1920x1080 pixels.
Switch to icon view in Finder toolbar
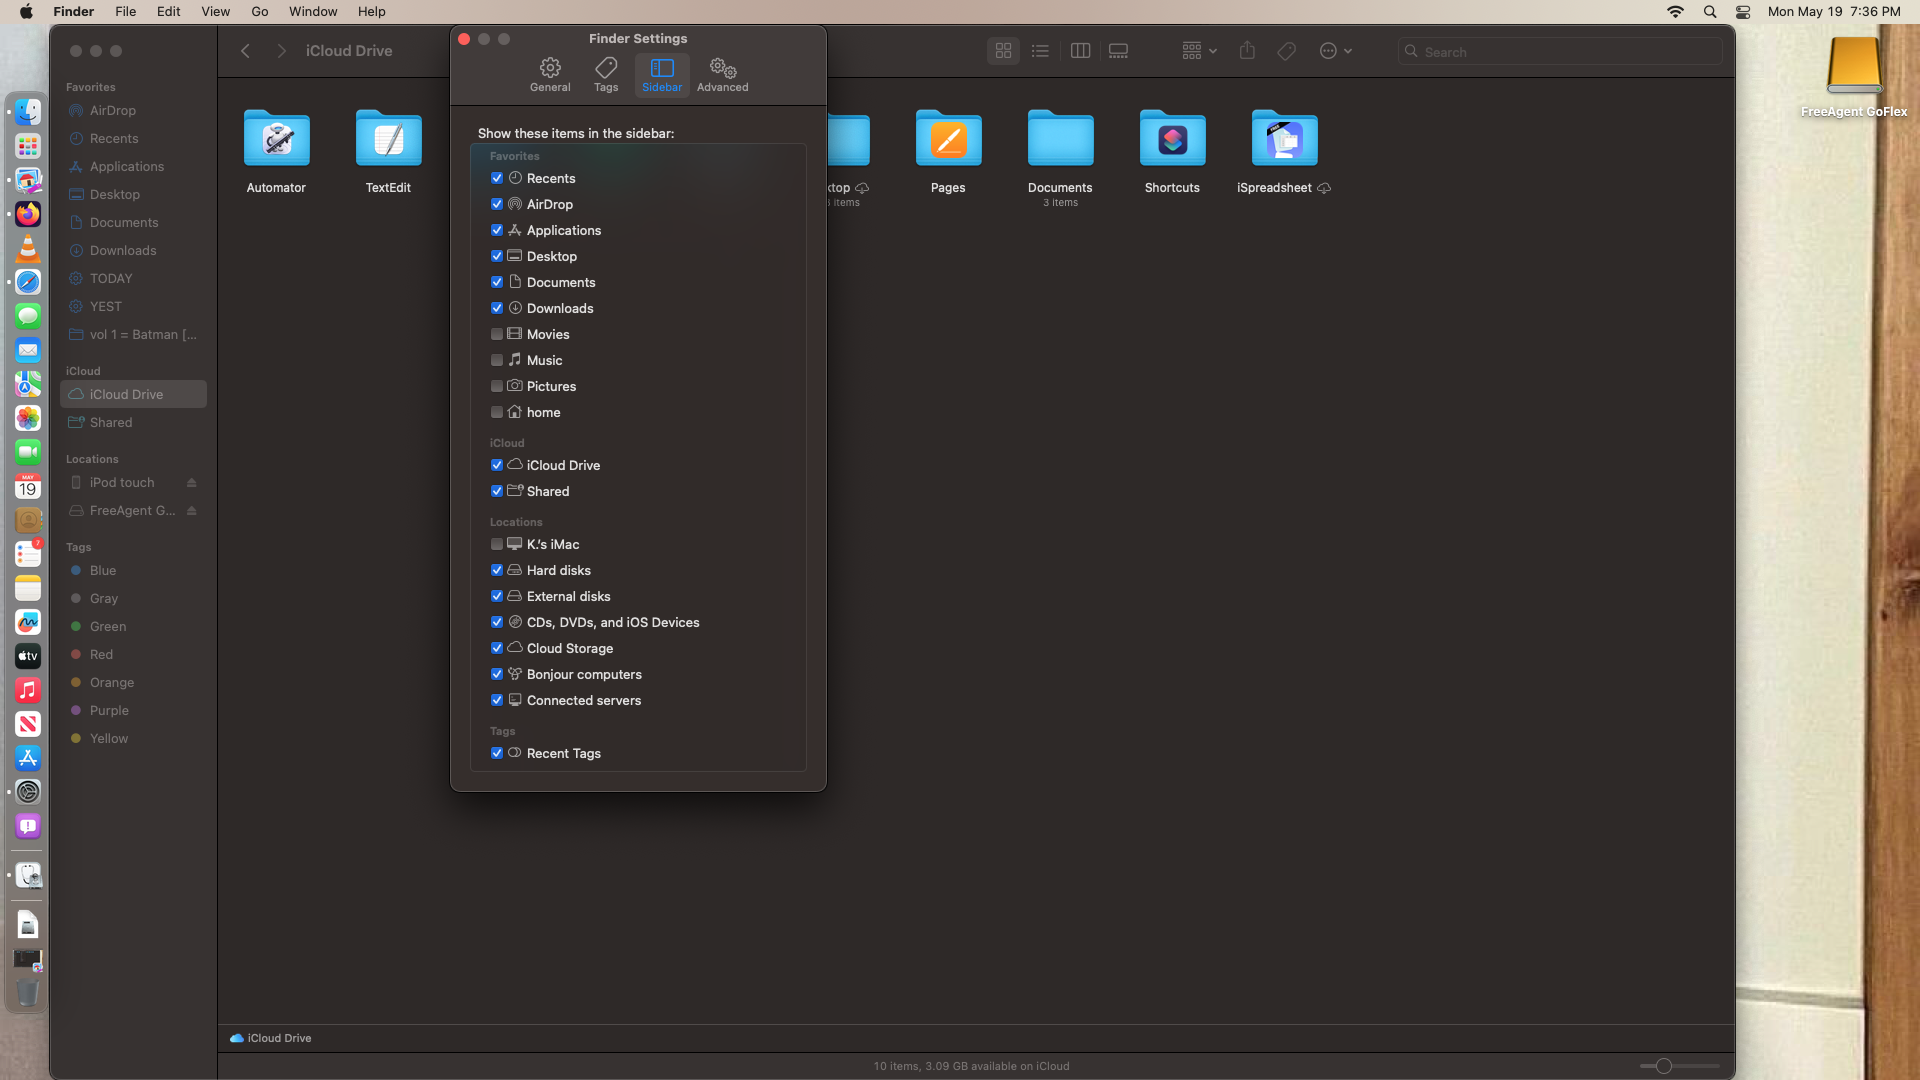tap(1003, 51)
